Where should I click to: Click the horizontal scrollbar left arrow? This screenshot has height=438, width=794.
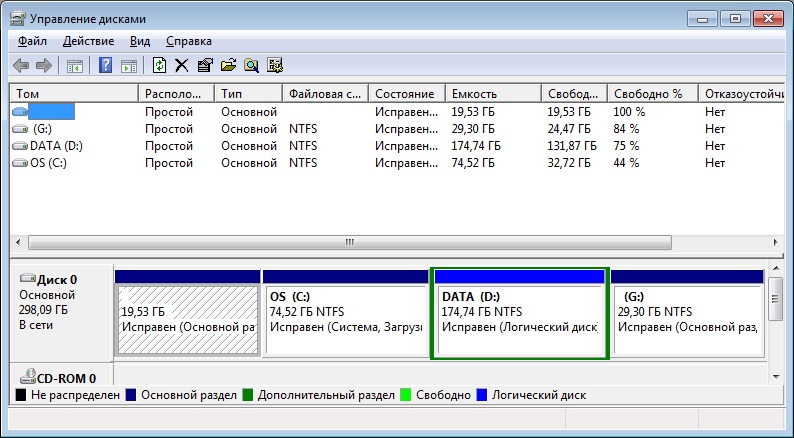pos(18,243)
